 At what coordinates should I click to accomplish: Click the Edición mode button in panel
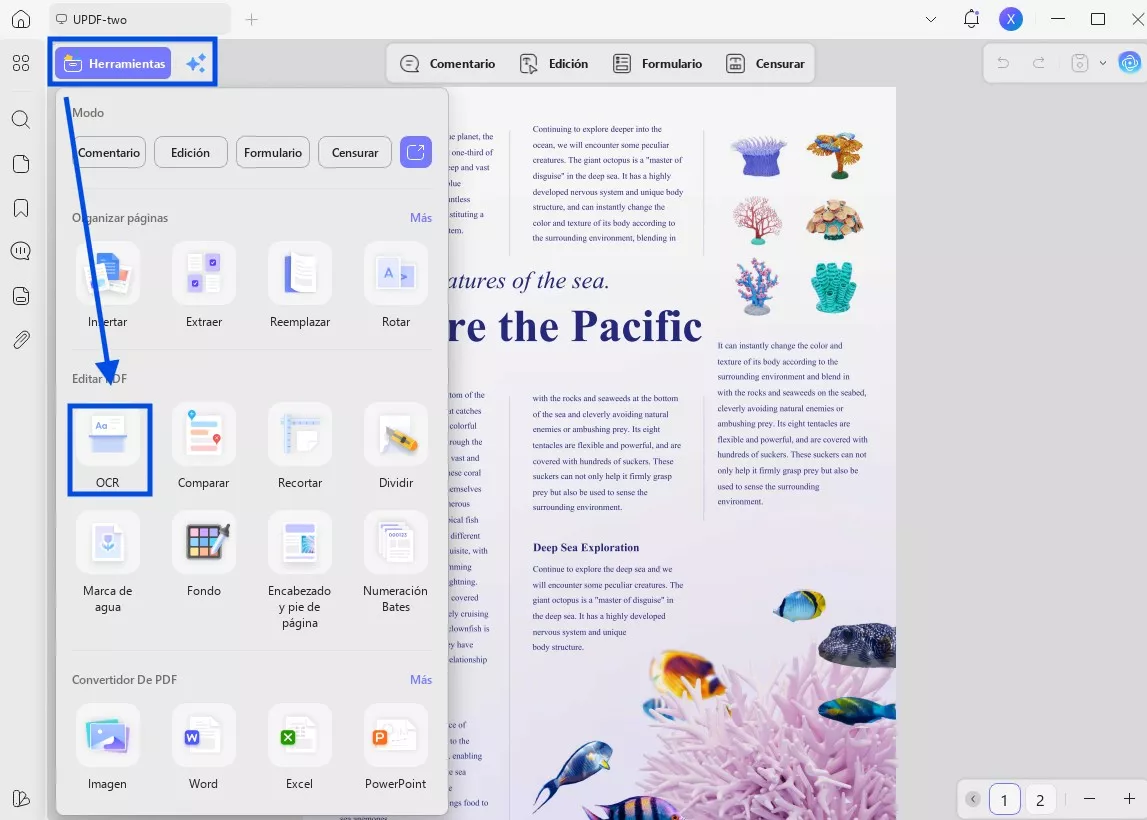click(x=190, y=152)
